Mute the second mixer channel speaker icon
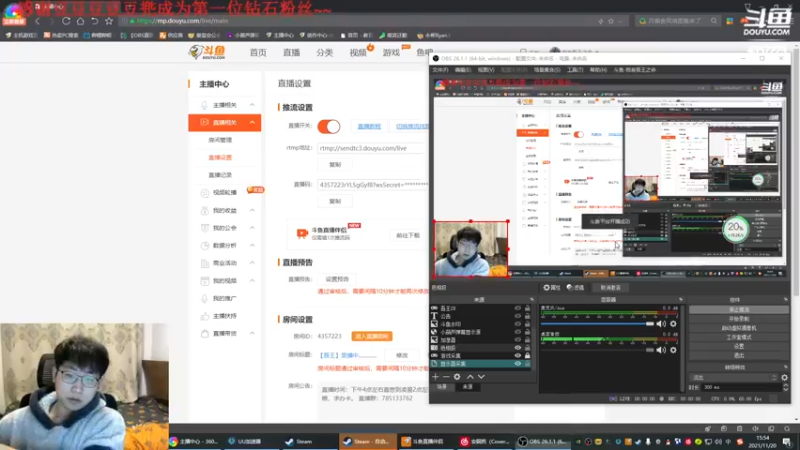 661,349
